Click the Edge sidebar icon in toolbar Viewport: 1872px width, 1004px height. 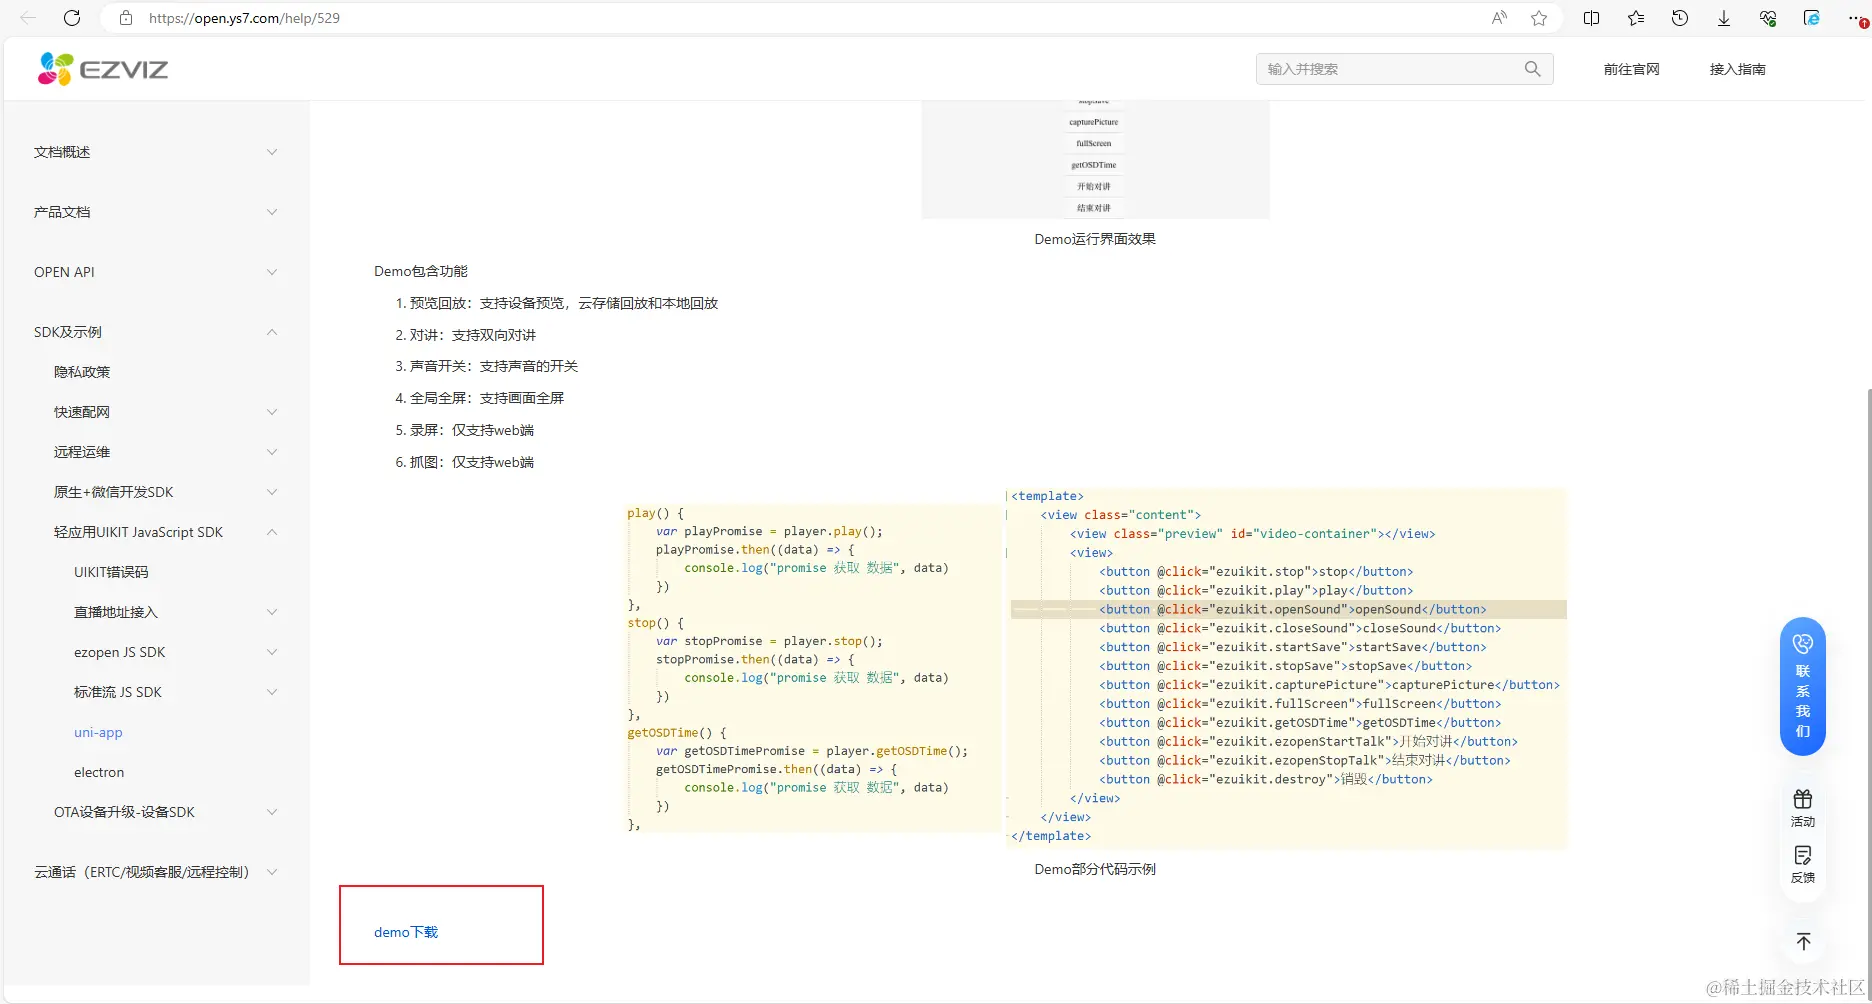click(1812, 18)
